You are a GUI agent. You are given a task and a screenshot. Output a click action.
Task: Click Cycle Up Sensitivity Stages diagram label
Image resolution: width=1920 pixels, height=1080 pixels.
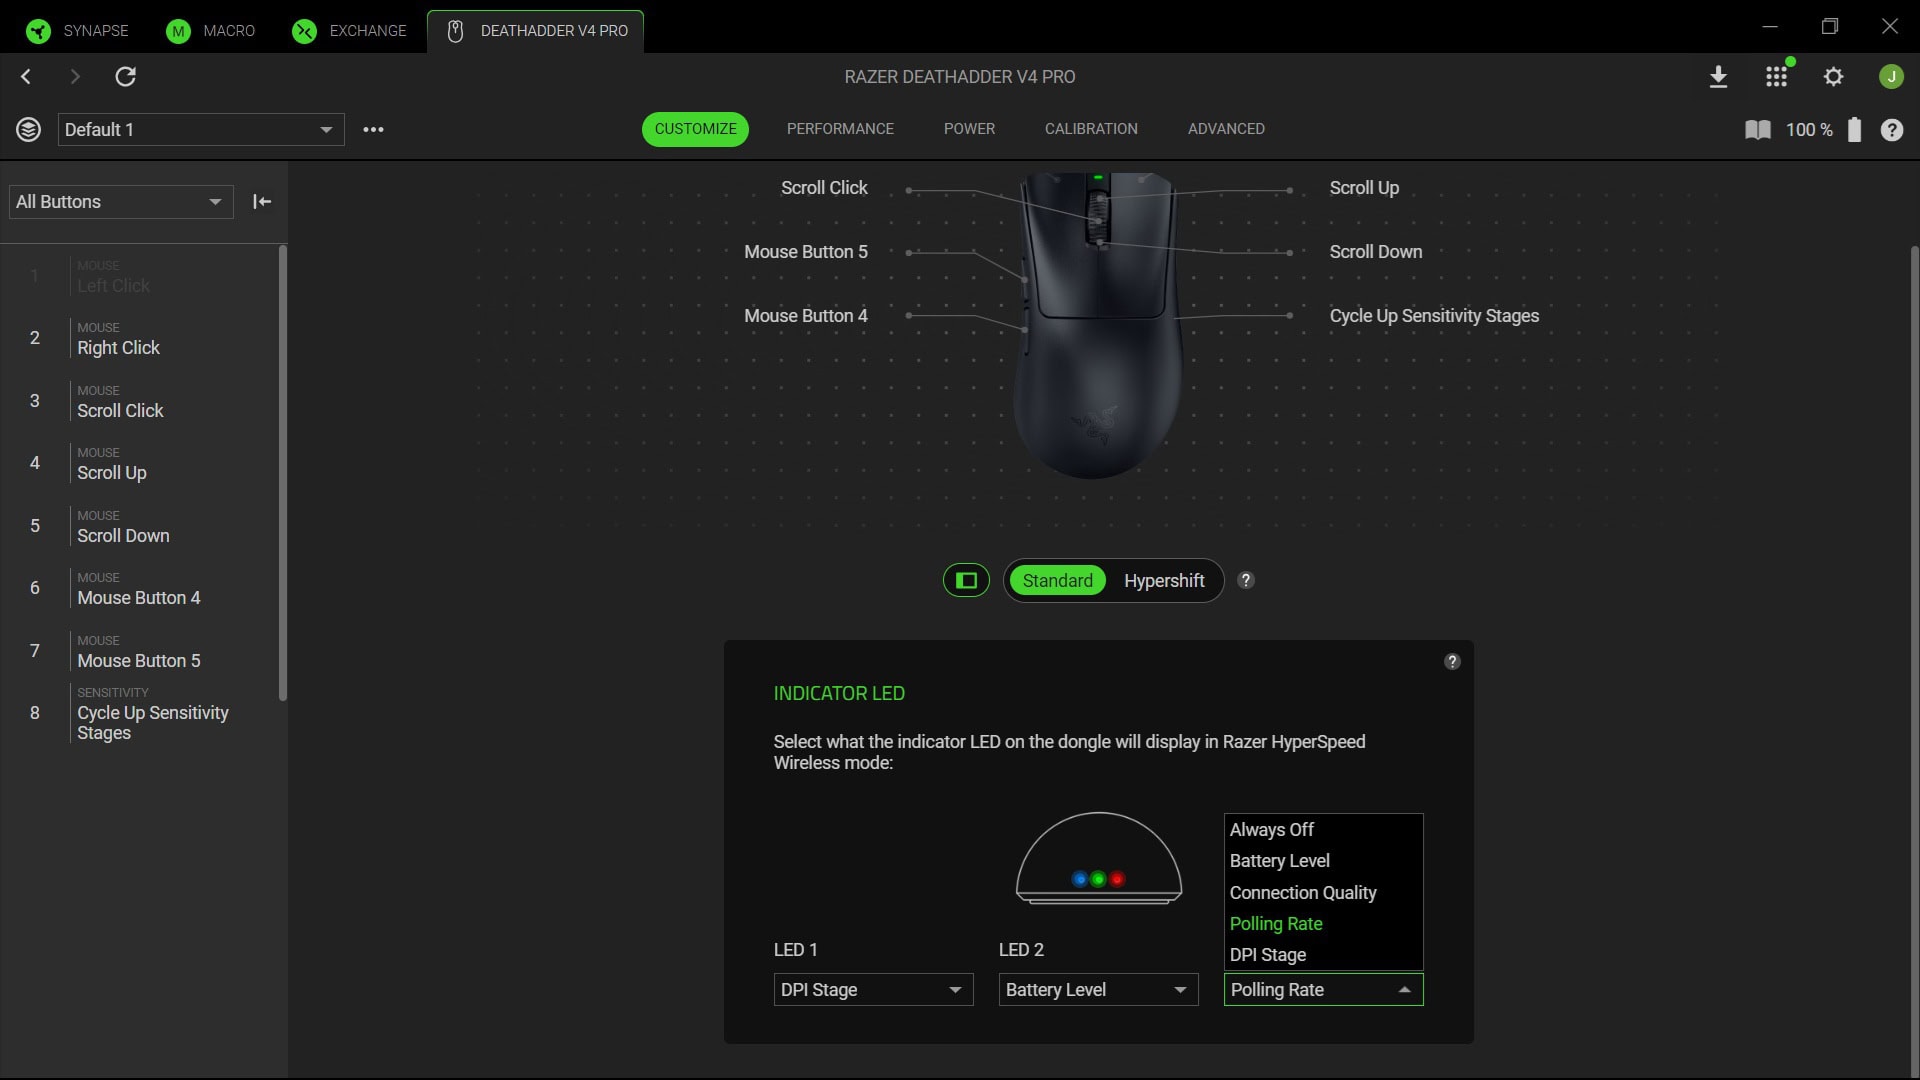(1434, 316)
